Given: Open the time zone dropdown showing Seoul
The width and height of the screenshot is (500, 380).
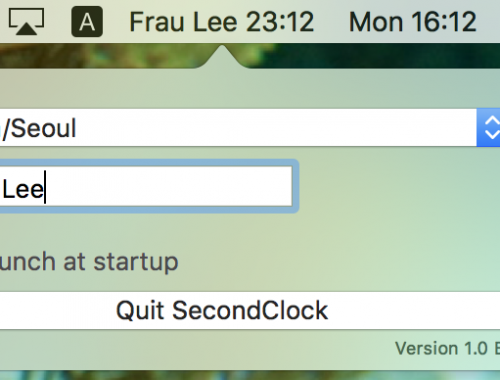Looking at the screenshot, I should 250,127.
